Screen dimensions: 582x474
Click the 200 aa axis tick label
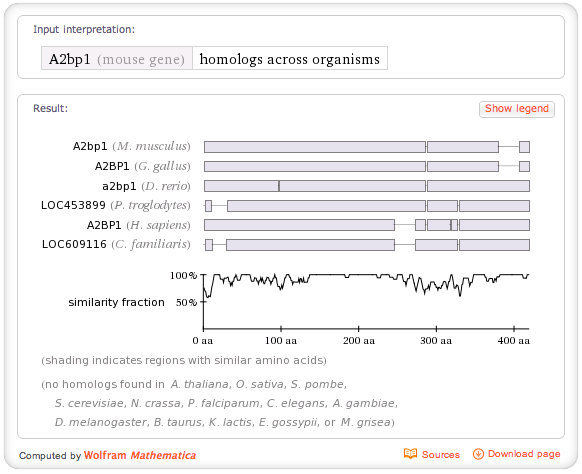click(359, 341)
